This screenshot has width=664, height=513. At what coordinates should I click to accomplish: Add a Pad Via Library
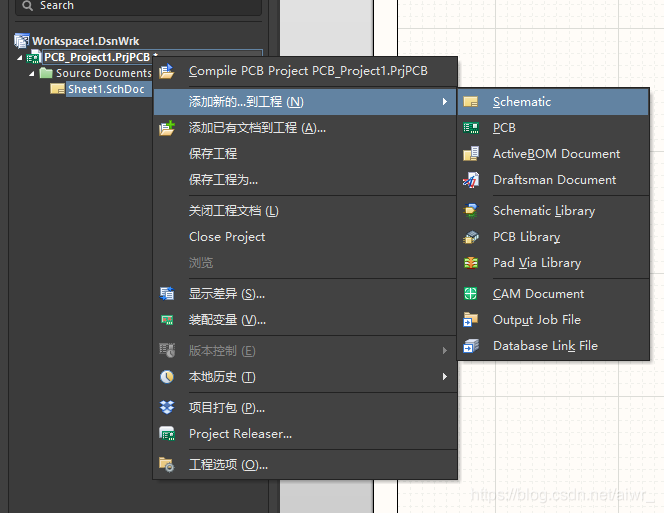point(553,263)
